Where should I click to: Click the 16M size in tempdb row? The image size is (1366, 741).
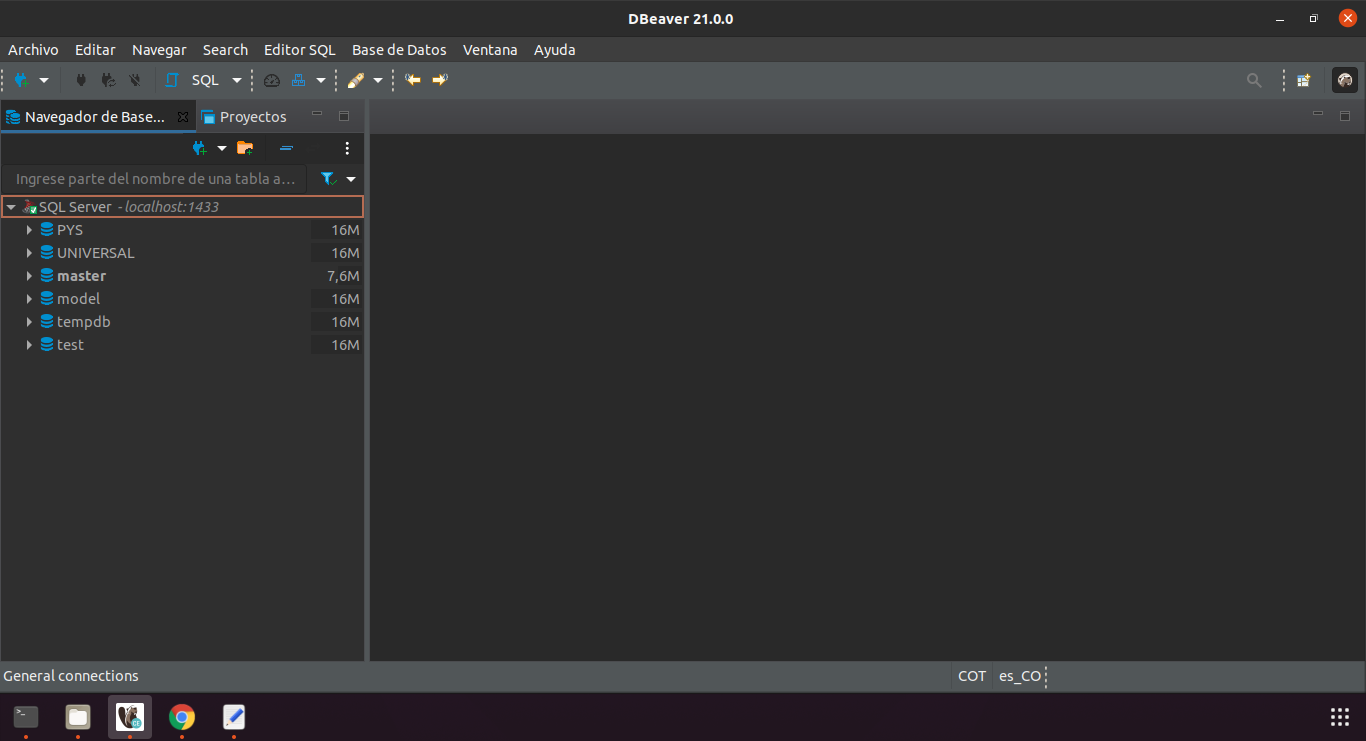tap(345, 322)
